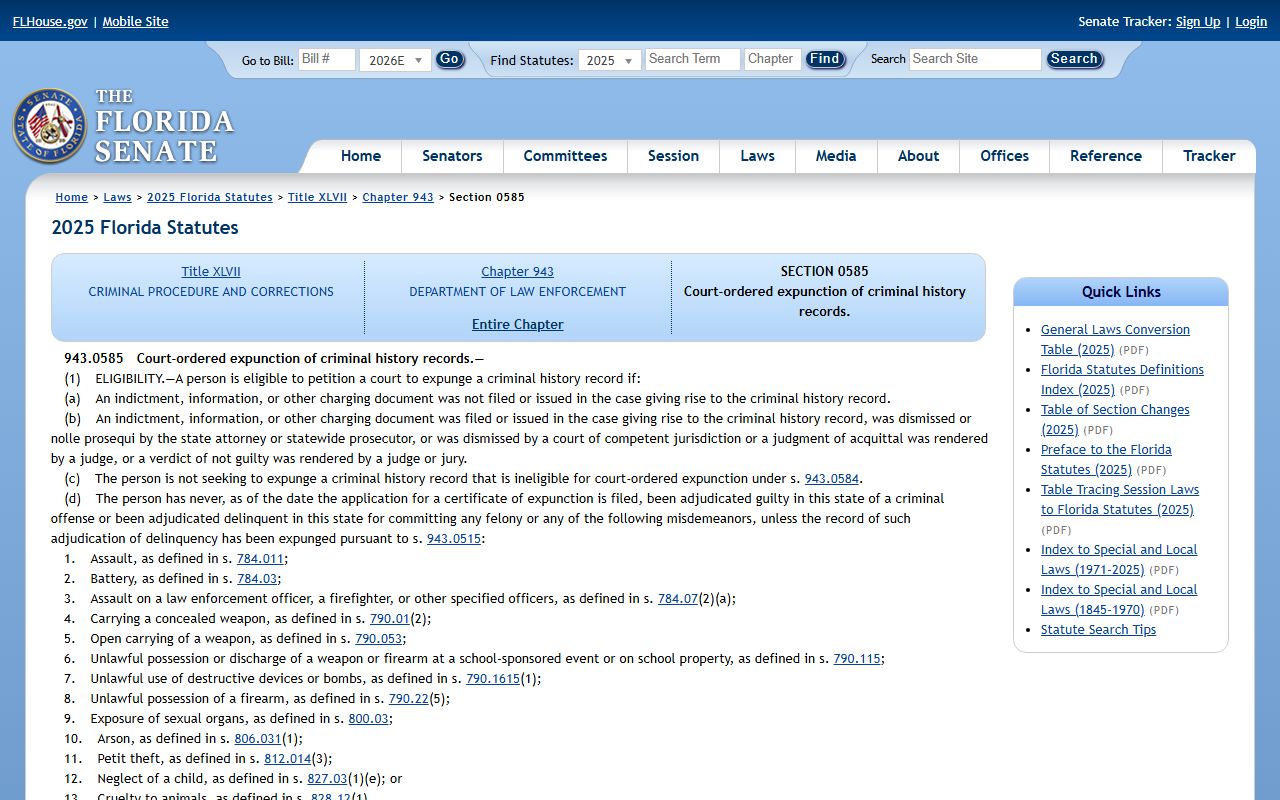
Task: Follow the assault statute link 784.011
Action: tap(260, 559)
